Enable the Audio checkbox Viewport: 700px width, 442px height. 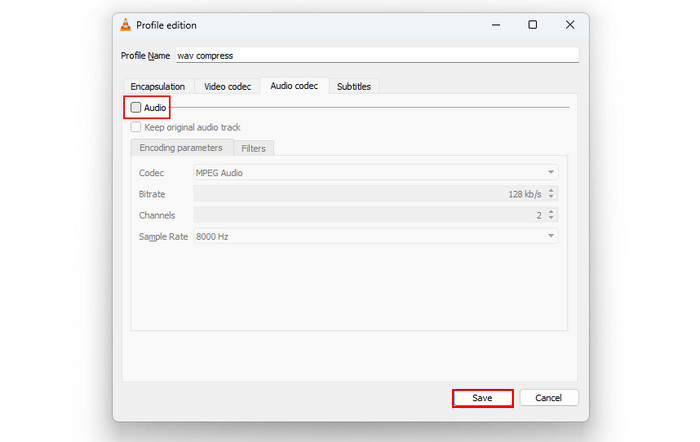pos(136,108)
